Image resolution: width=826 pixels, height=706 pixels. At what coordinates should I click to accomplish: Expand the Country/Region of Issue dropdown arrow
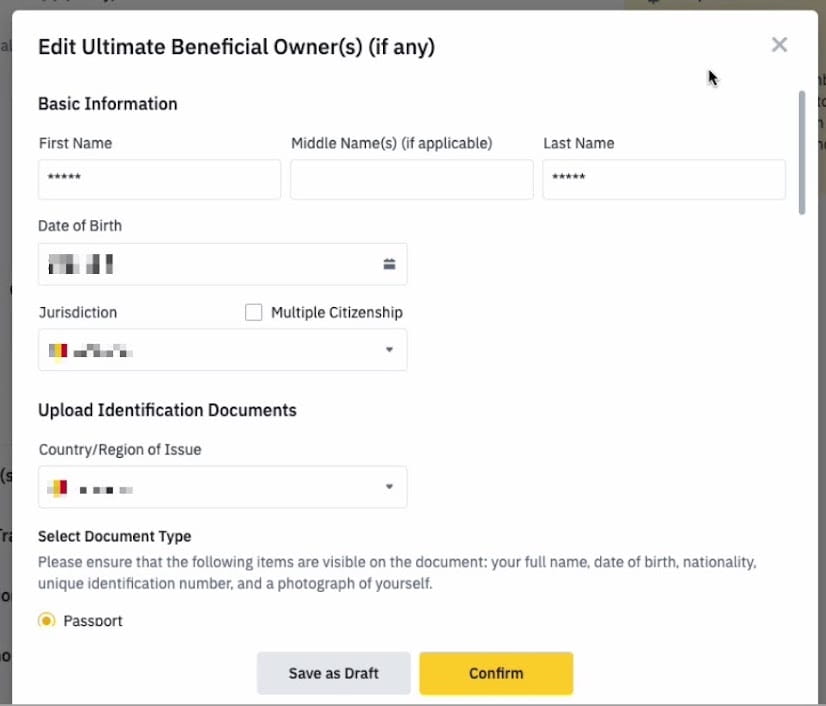click(x=389, y=487)
